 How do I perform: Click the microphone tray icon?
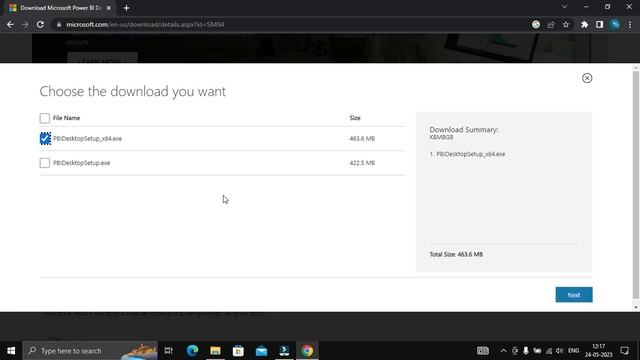[526, 351]
